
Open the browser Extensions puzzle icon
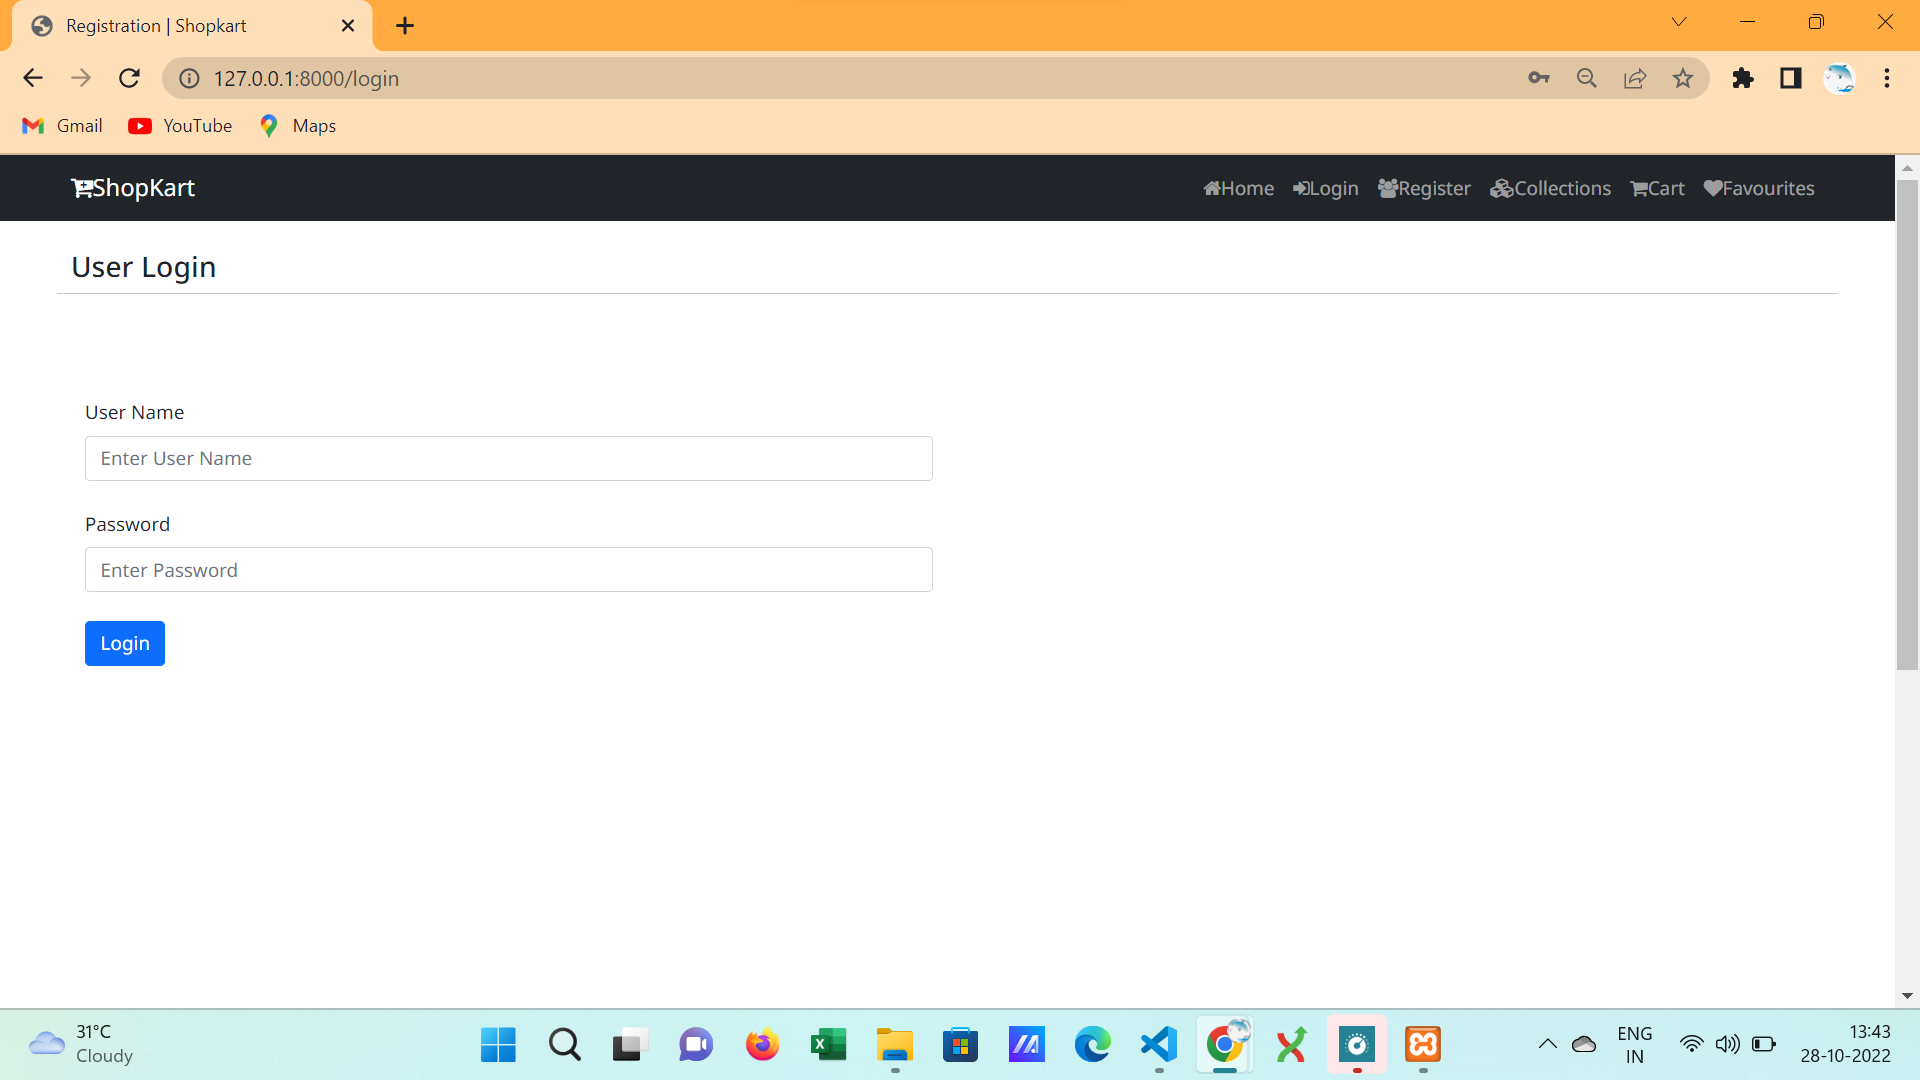pyautogui.click(x=1743, y=78)
